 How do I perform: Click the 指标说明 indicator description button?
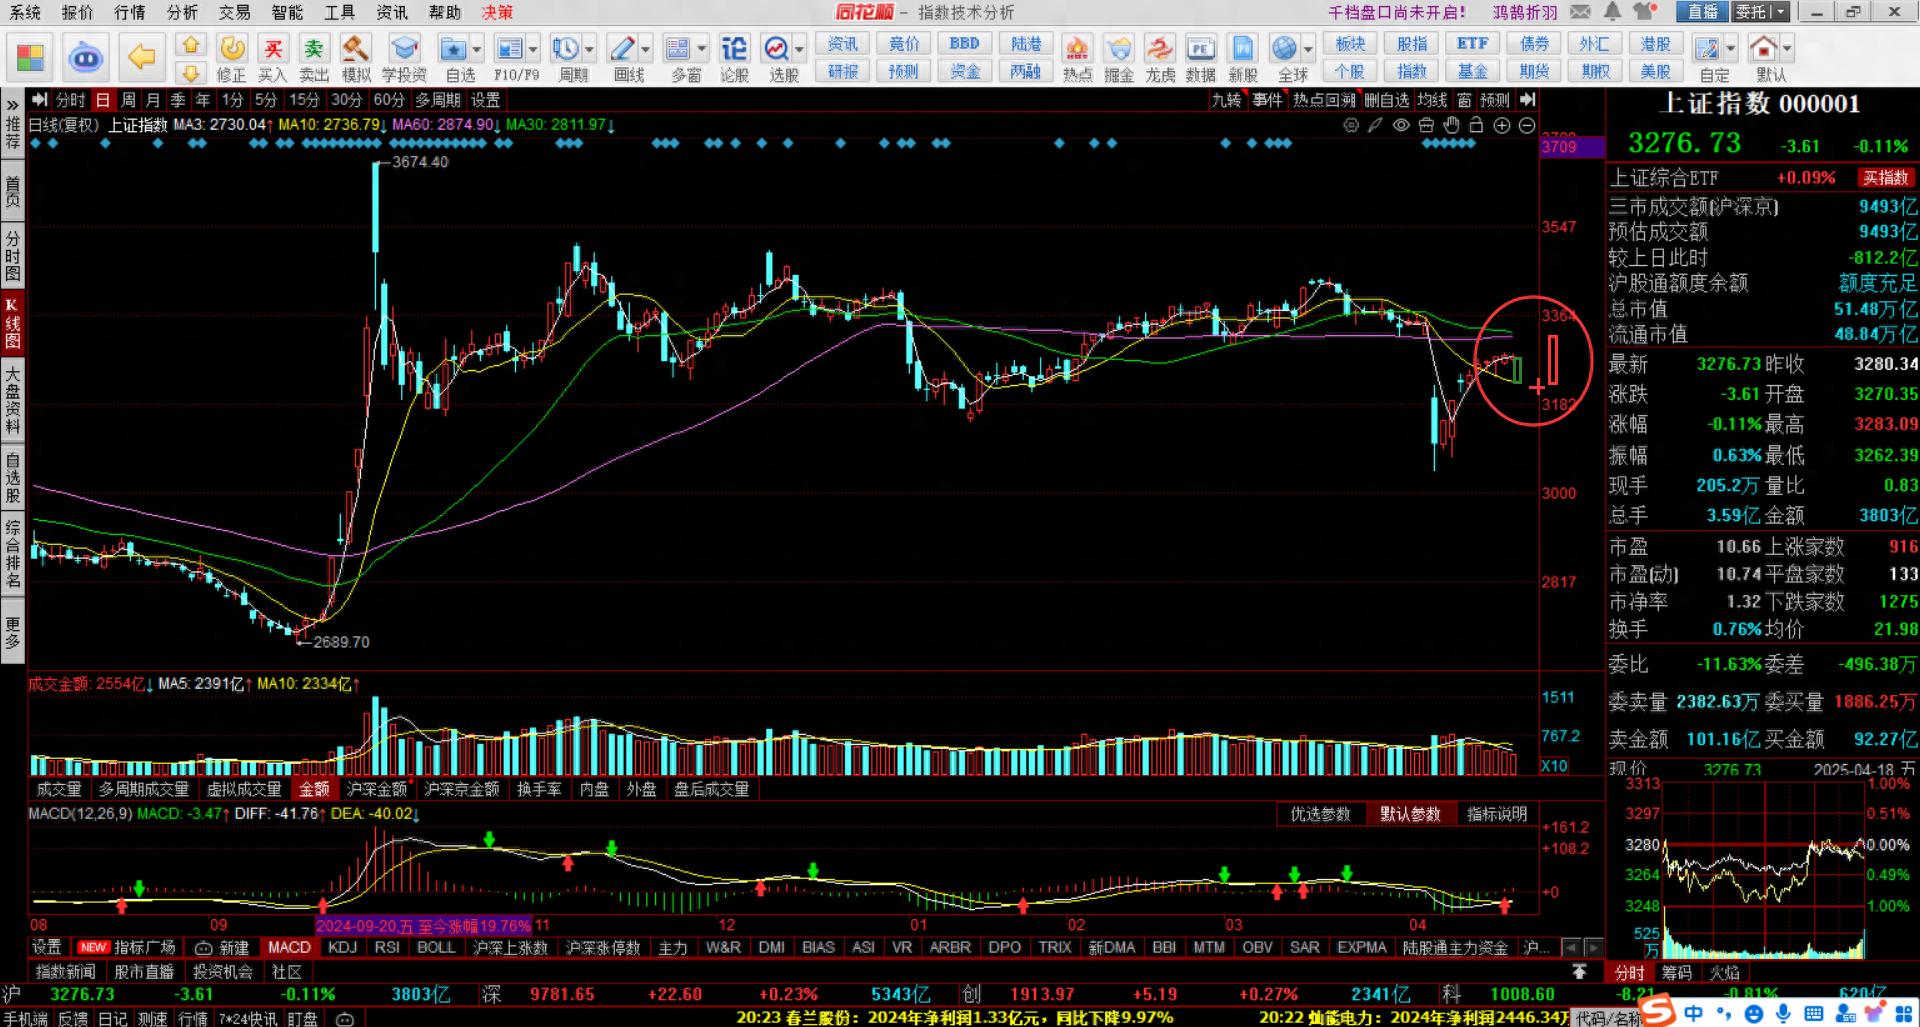(1496, 814)
